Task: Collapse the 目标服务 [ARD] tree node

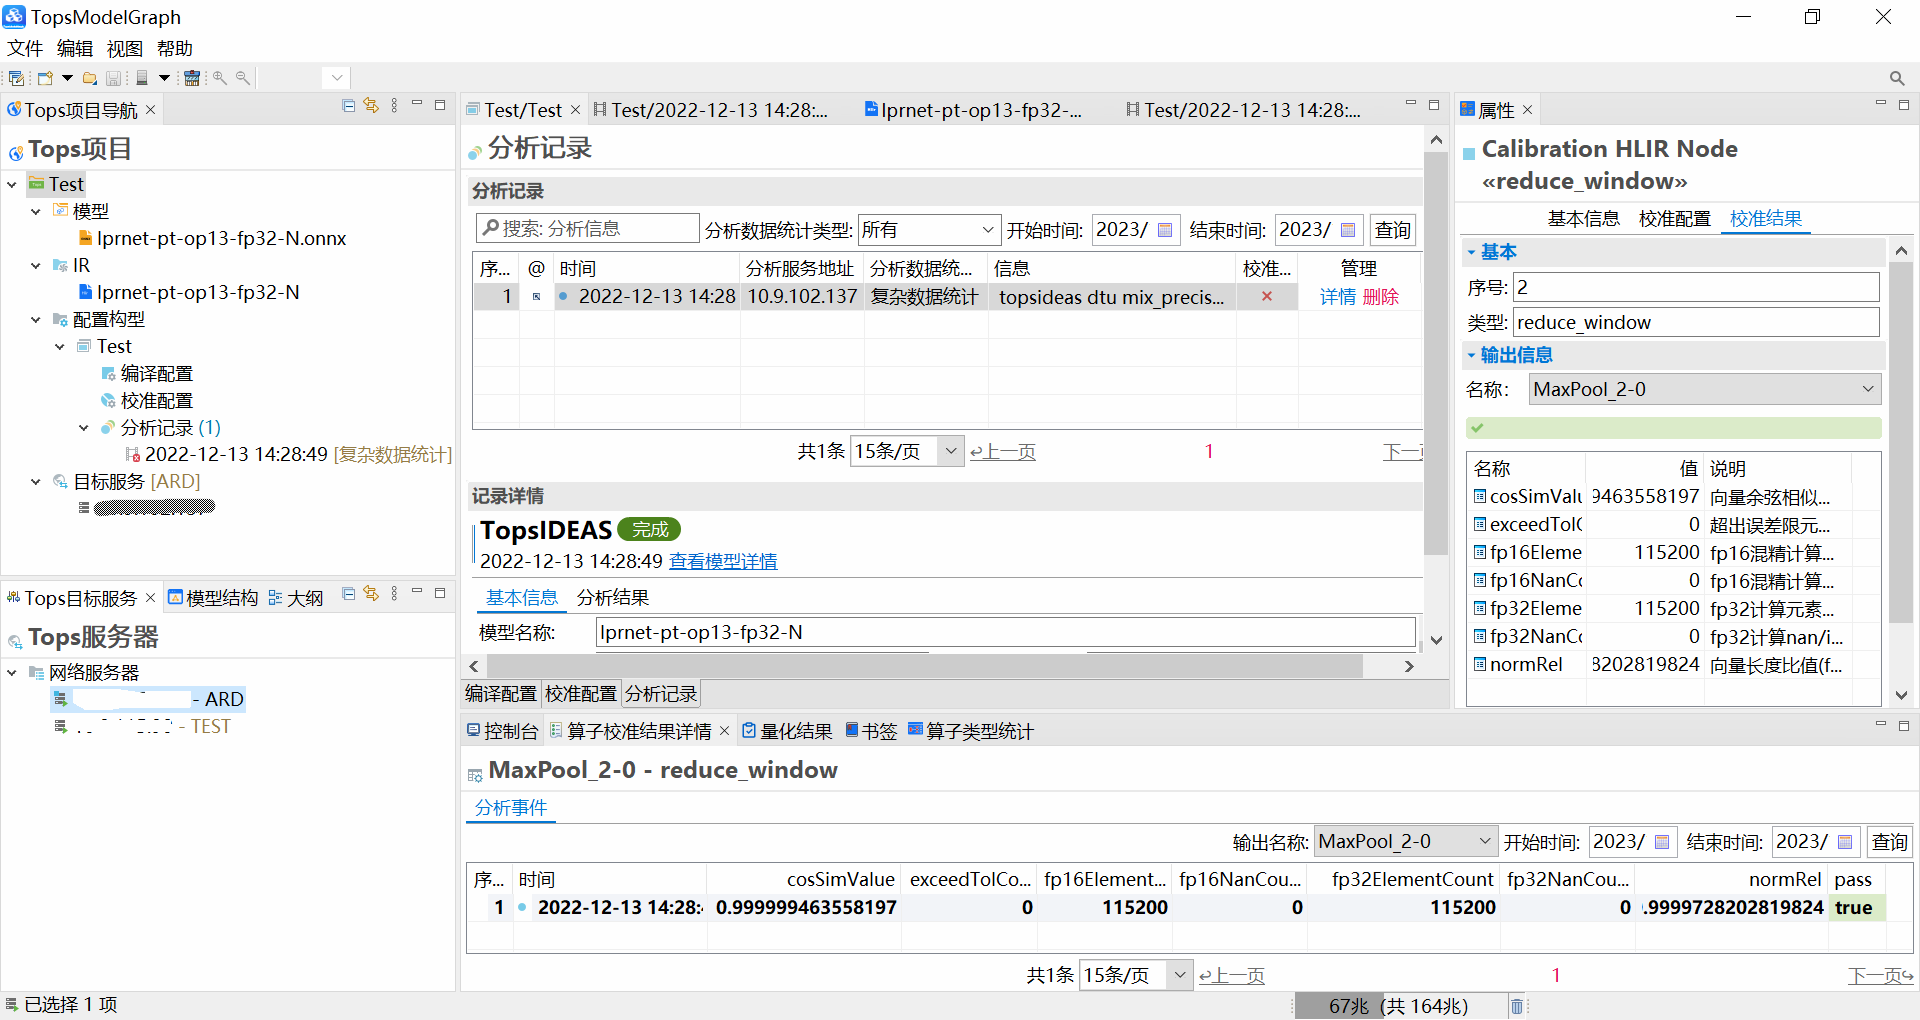Action: coord(36,481)
